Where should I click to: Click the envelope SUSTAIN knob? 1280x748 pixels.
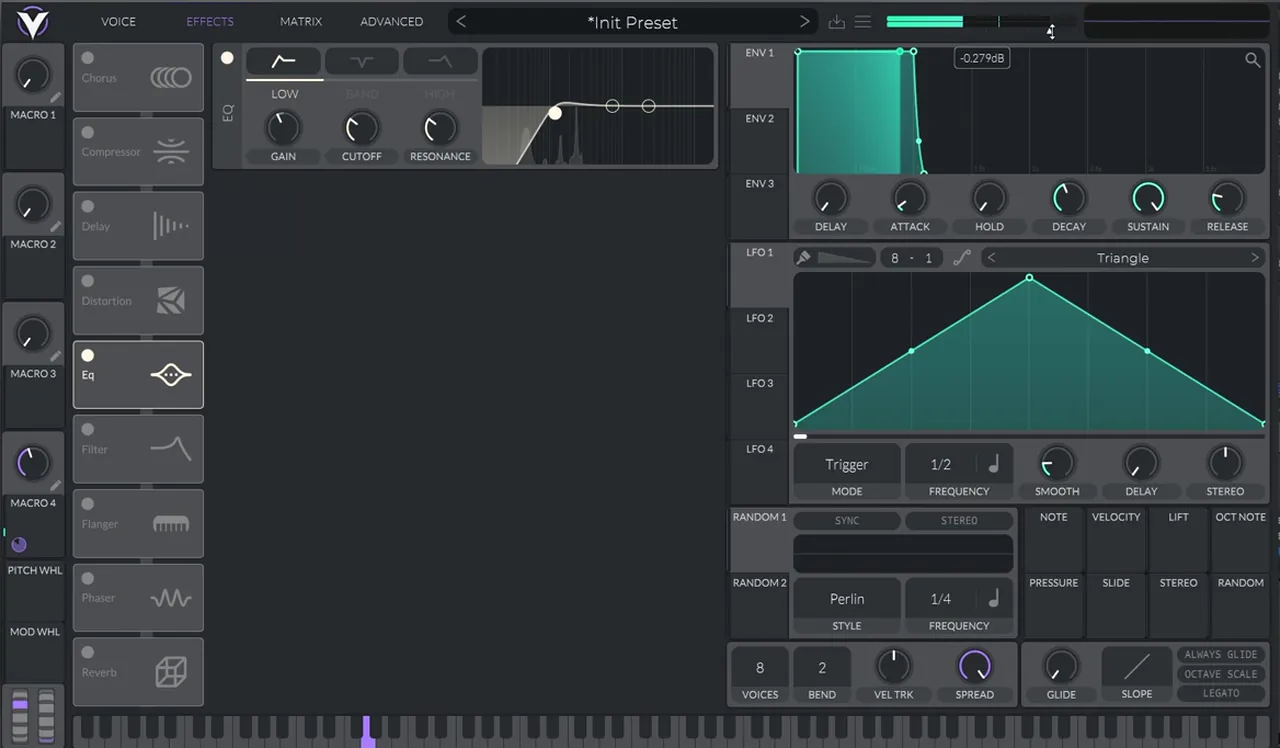click(1148, 199)
